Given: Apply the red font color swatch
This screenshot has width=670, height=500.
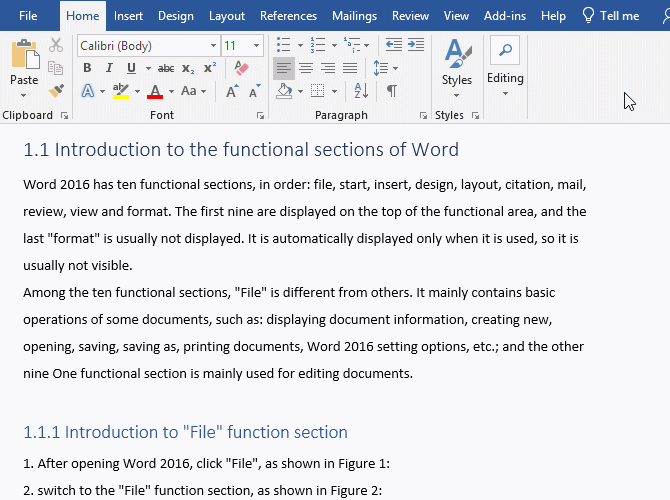Looking at the screenshot, I should tap(155, 92).
